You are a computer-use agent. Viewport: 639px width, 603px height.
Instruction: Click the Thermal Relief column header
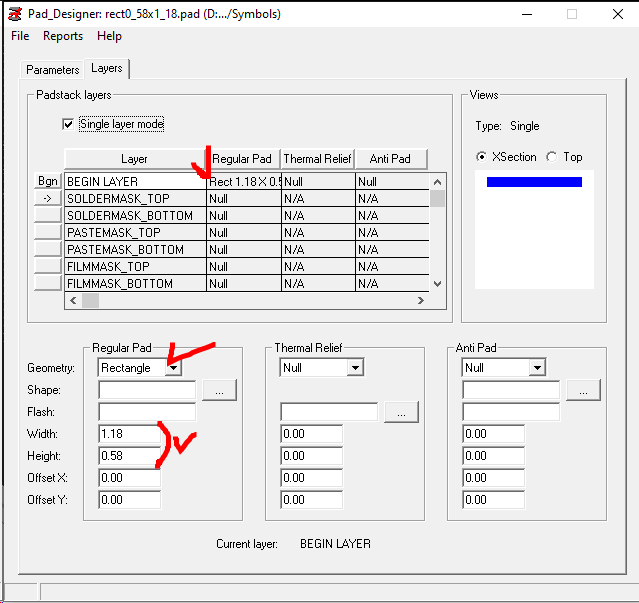(317, 159)
